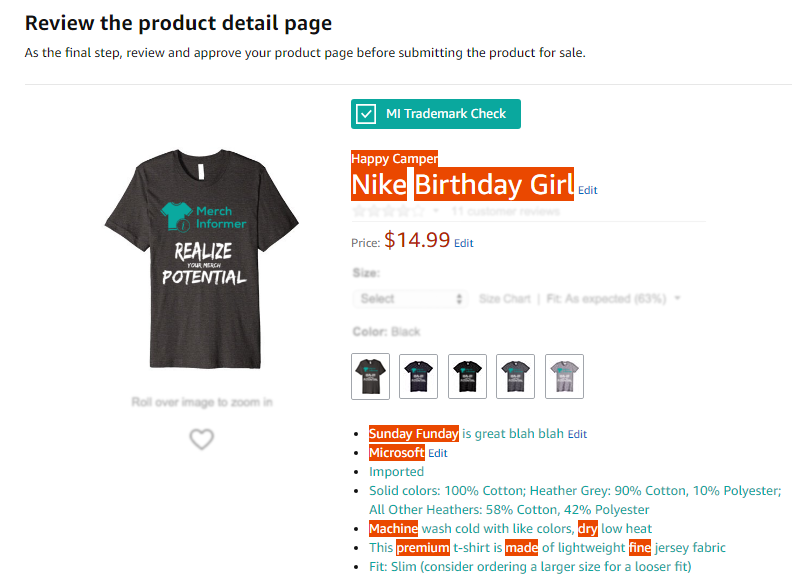
Task: Click the star rating icons
Action: tap(388, 211)
